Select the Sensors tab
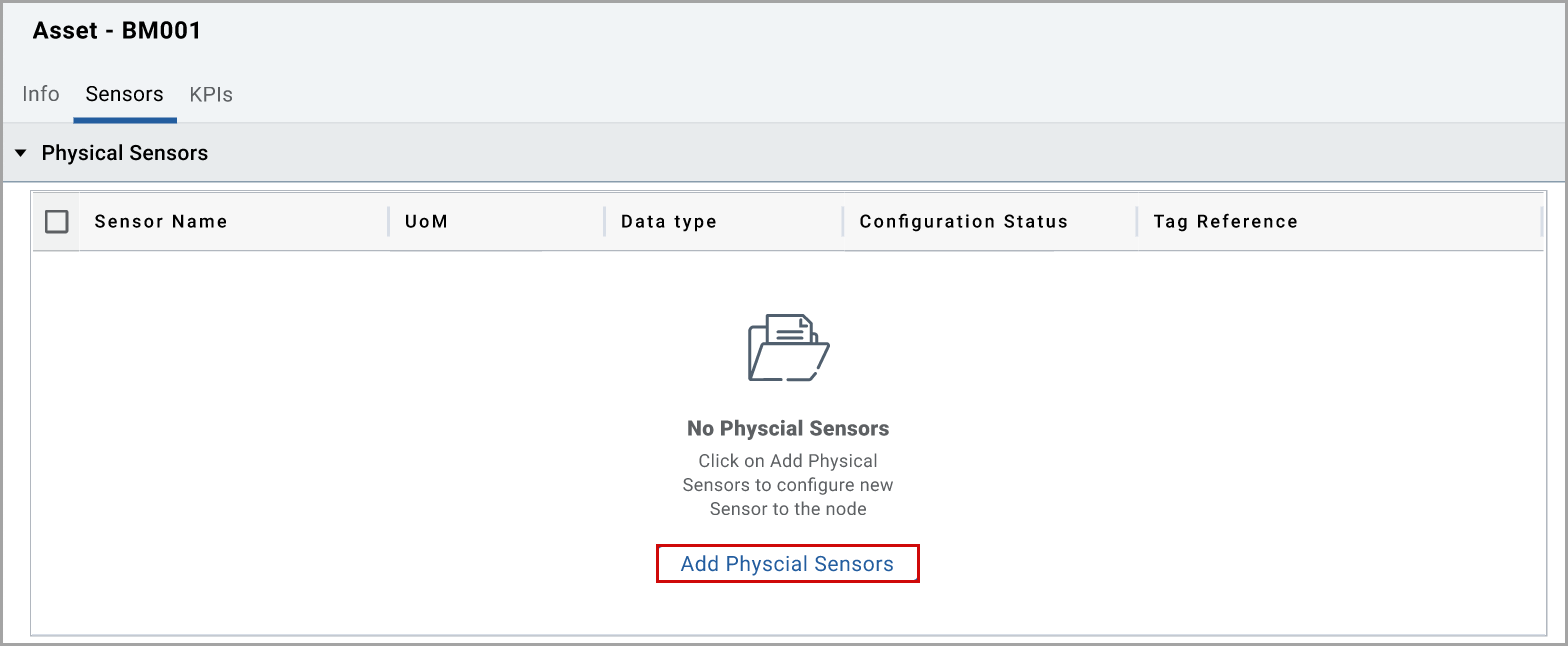 point(124,94)
